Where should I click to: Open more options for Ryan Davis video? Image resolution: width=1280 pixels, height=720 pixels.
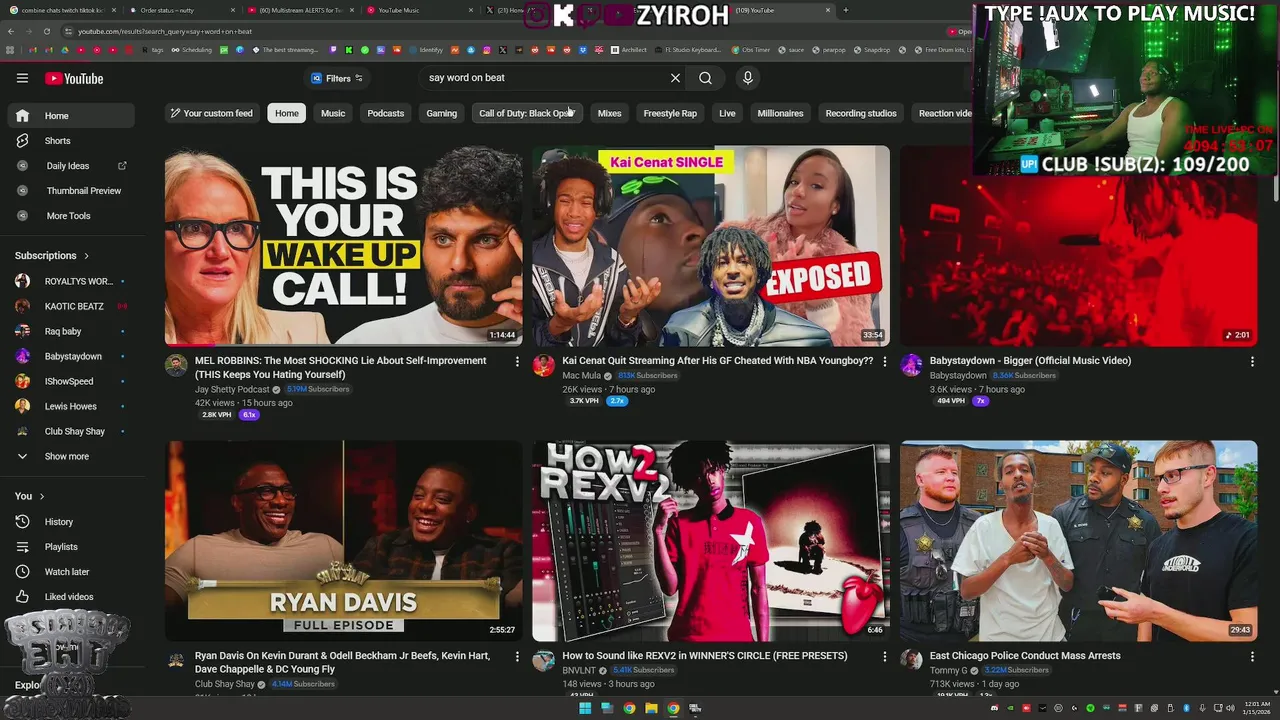[x=517, y=656]
